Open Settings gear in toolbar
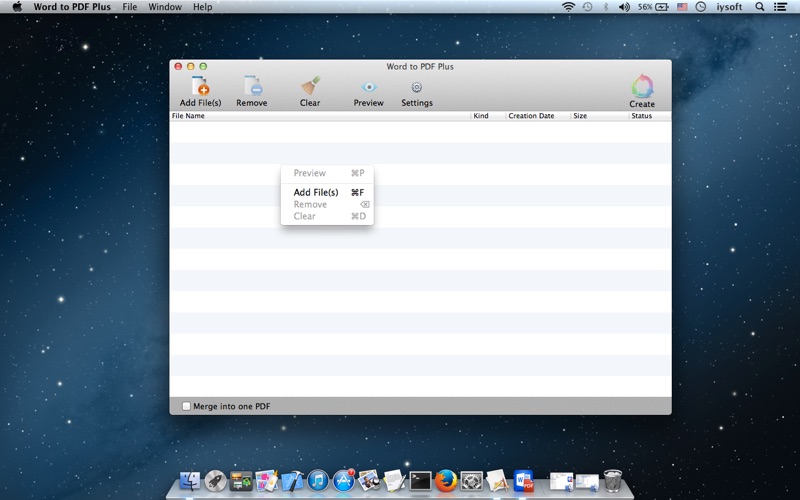 click(x=417, y=87)
